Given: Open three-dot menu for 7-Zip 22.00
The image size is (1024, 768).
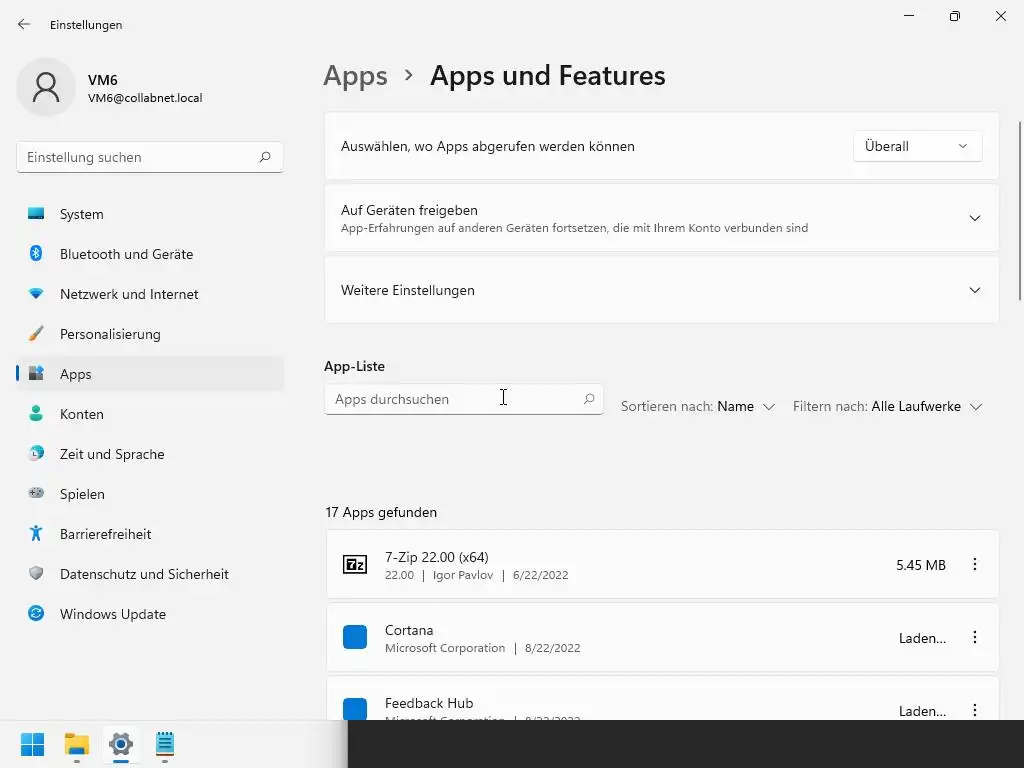Looking at the screenshot, I should click(975, 565).
